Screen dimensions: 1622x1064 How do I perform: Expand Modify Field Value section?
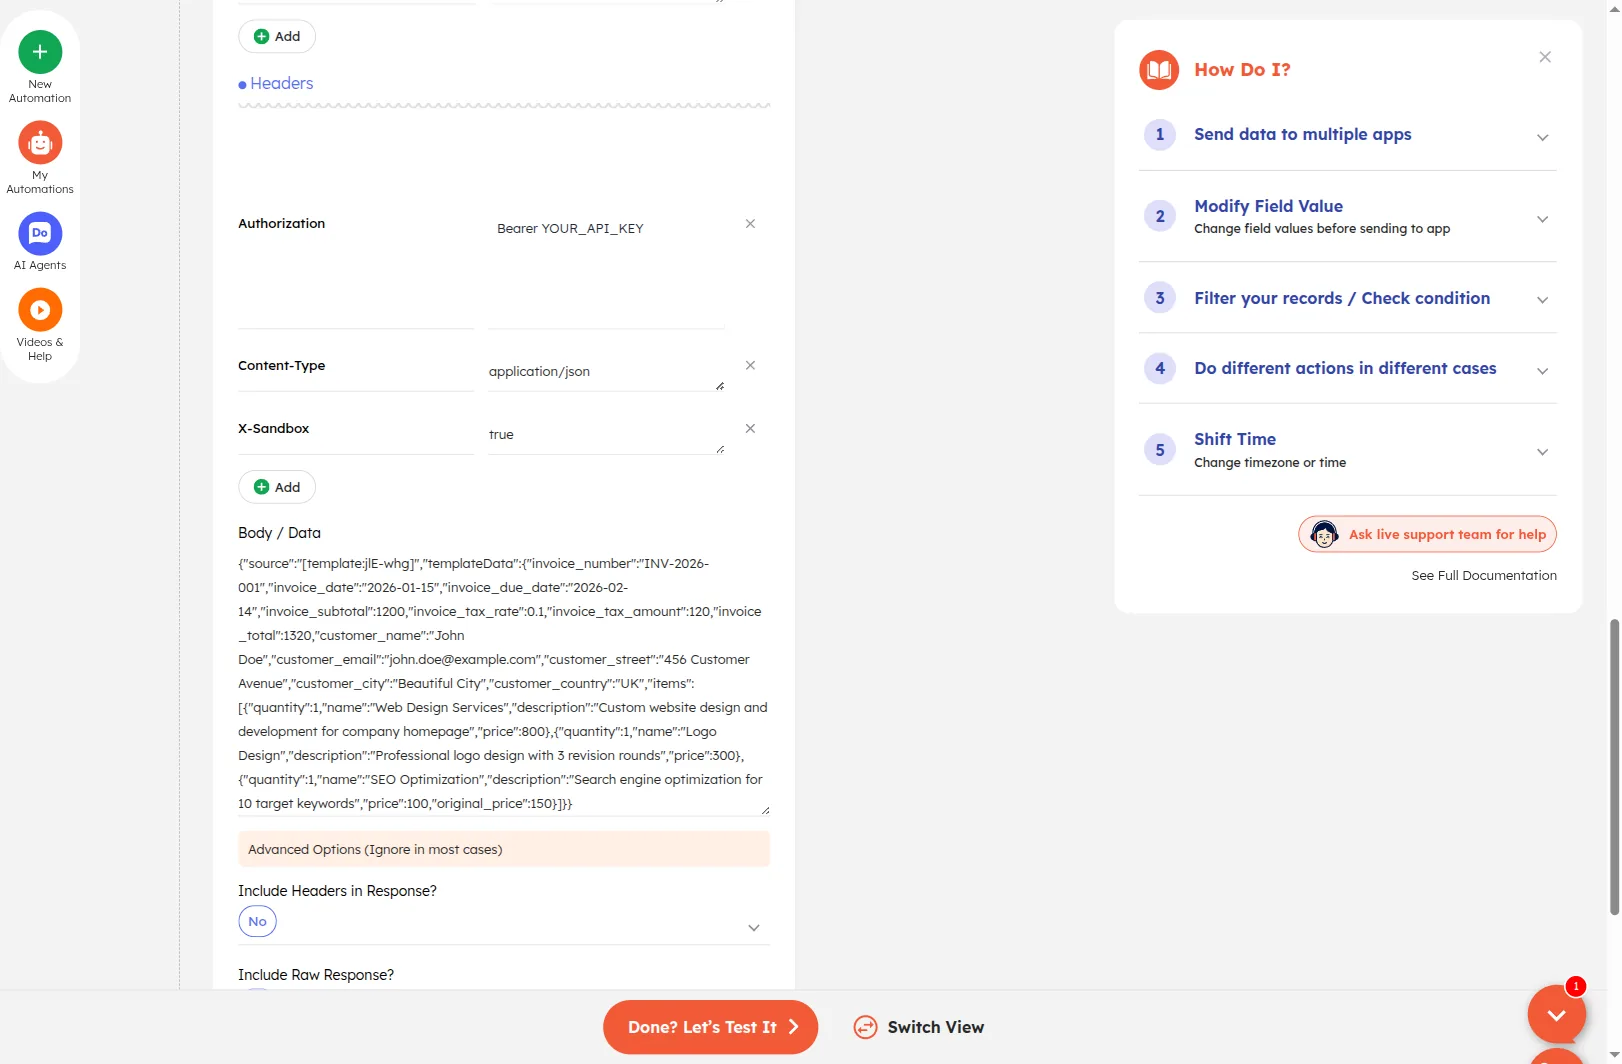(1542, 220)
